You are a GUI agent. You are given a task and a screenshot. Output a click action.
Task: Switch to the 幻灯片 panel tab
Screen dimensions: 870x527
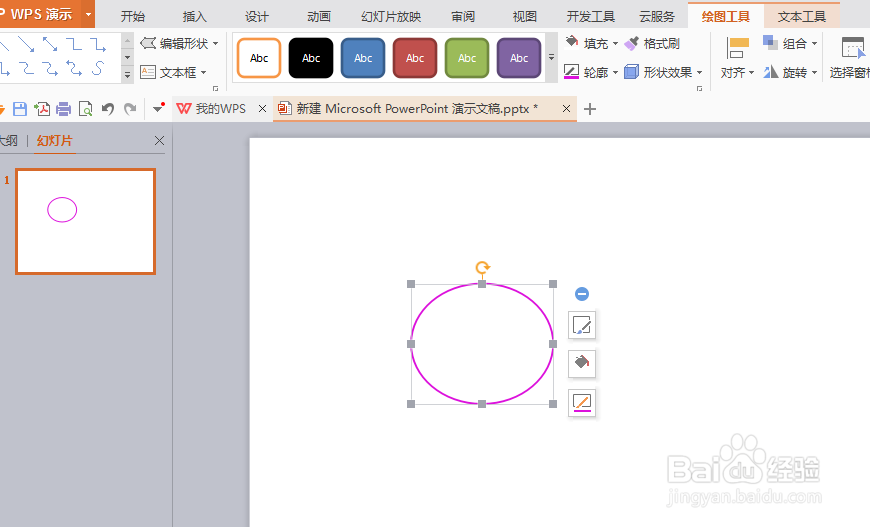point(54,141)
